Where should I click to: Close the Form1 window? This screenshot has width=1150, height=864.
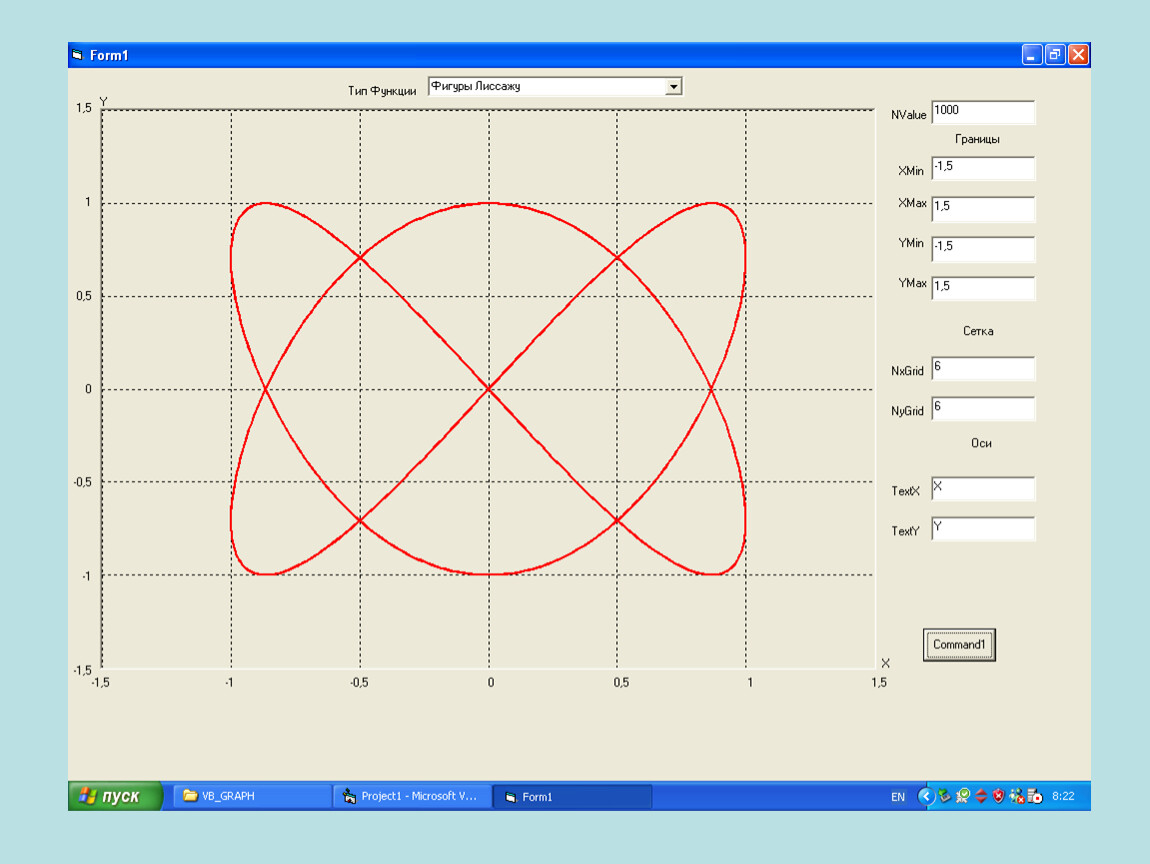(1078, 55)
